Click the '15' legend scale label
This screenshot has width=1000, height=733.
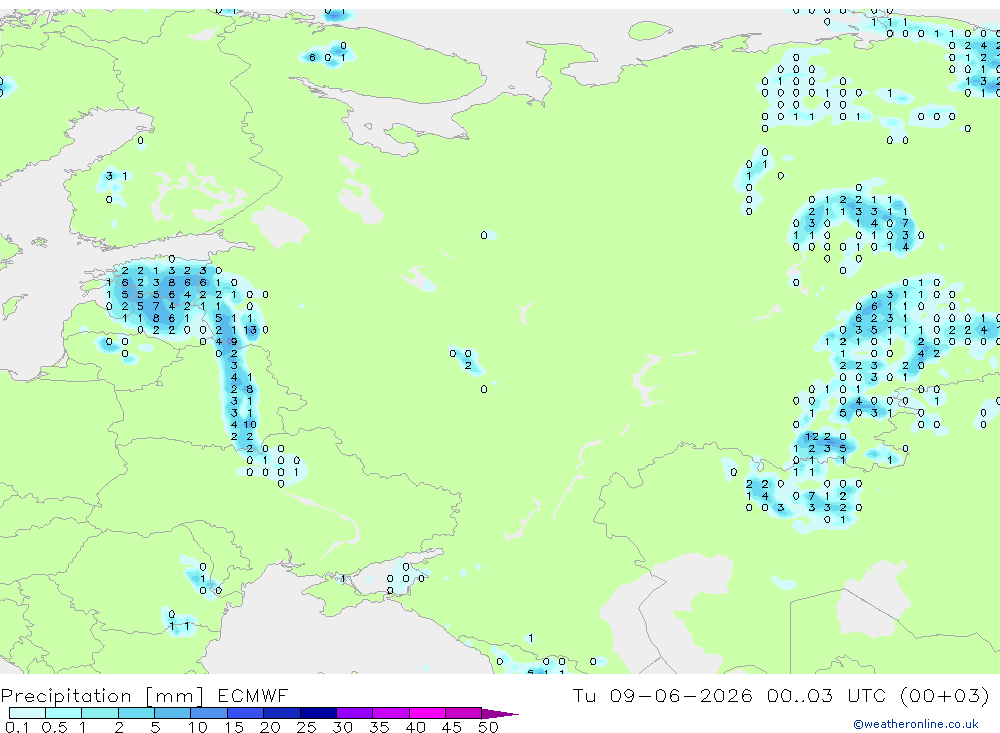[x=234, y=727]
